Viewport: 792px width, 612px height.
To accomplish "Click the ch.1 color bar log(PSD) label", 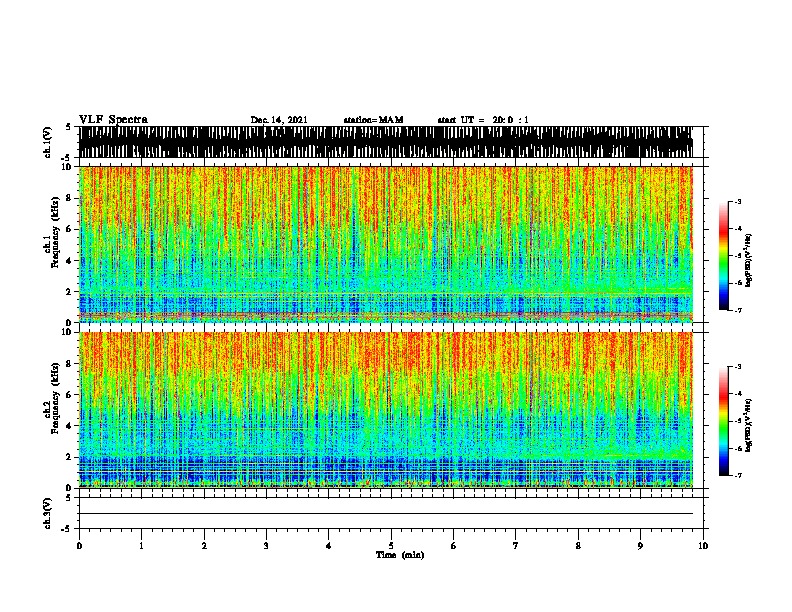I will (x=748, y=260).
